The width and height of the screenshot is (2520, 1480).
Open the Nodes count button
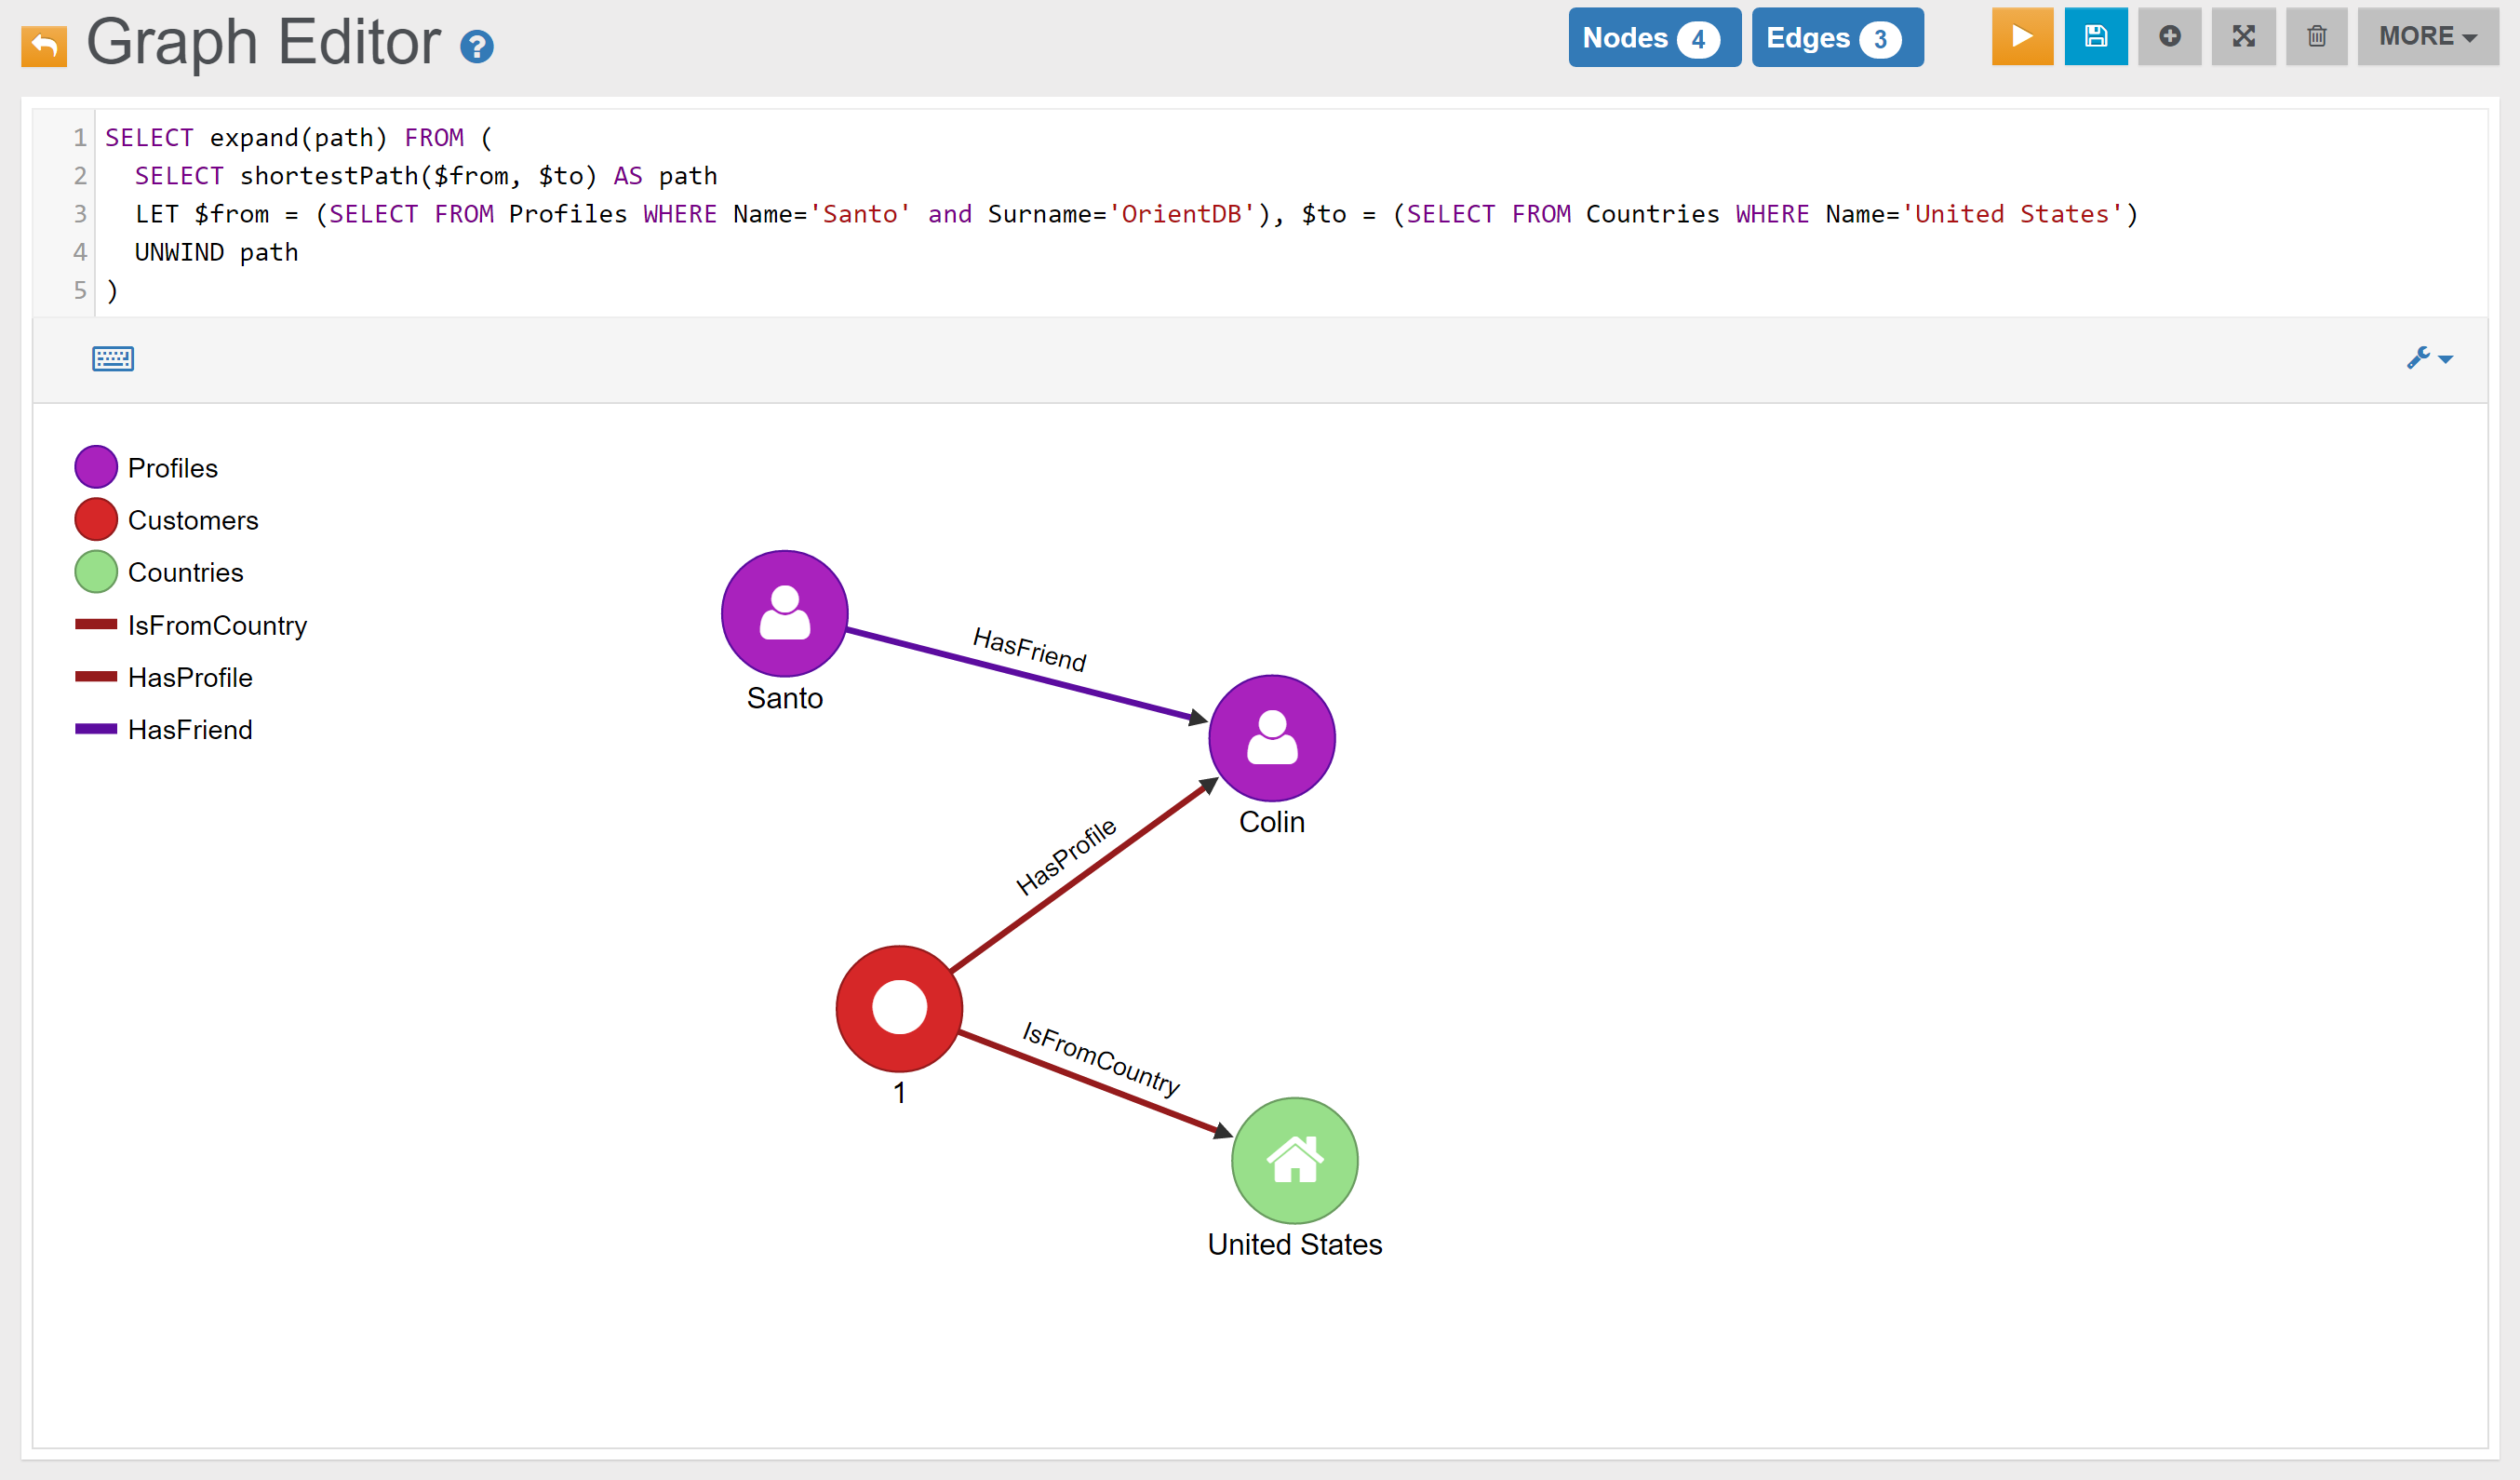1653,38
